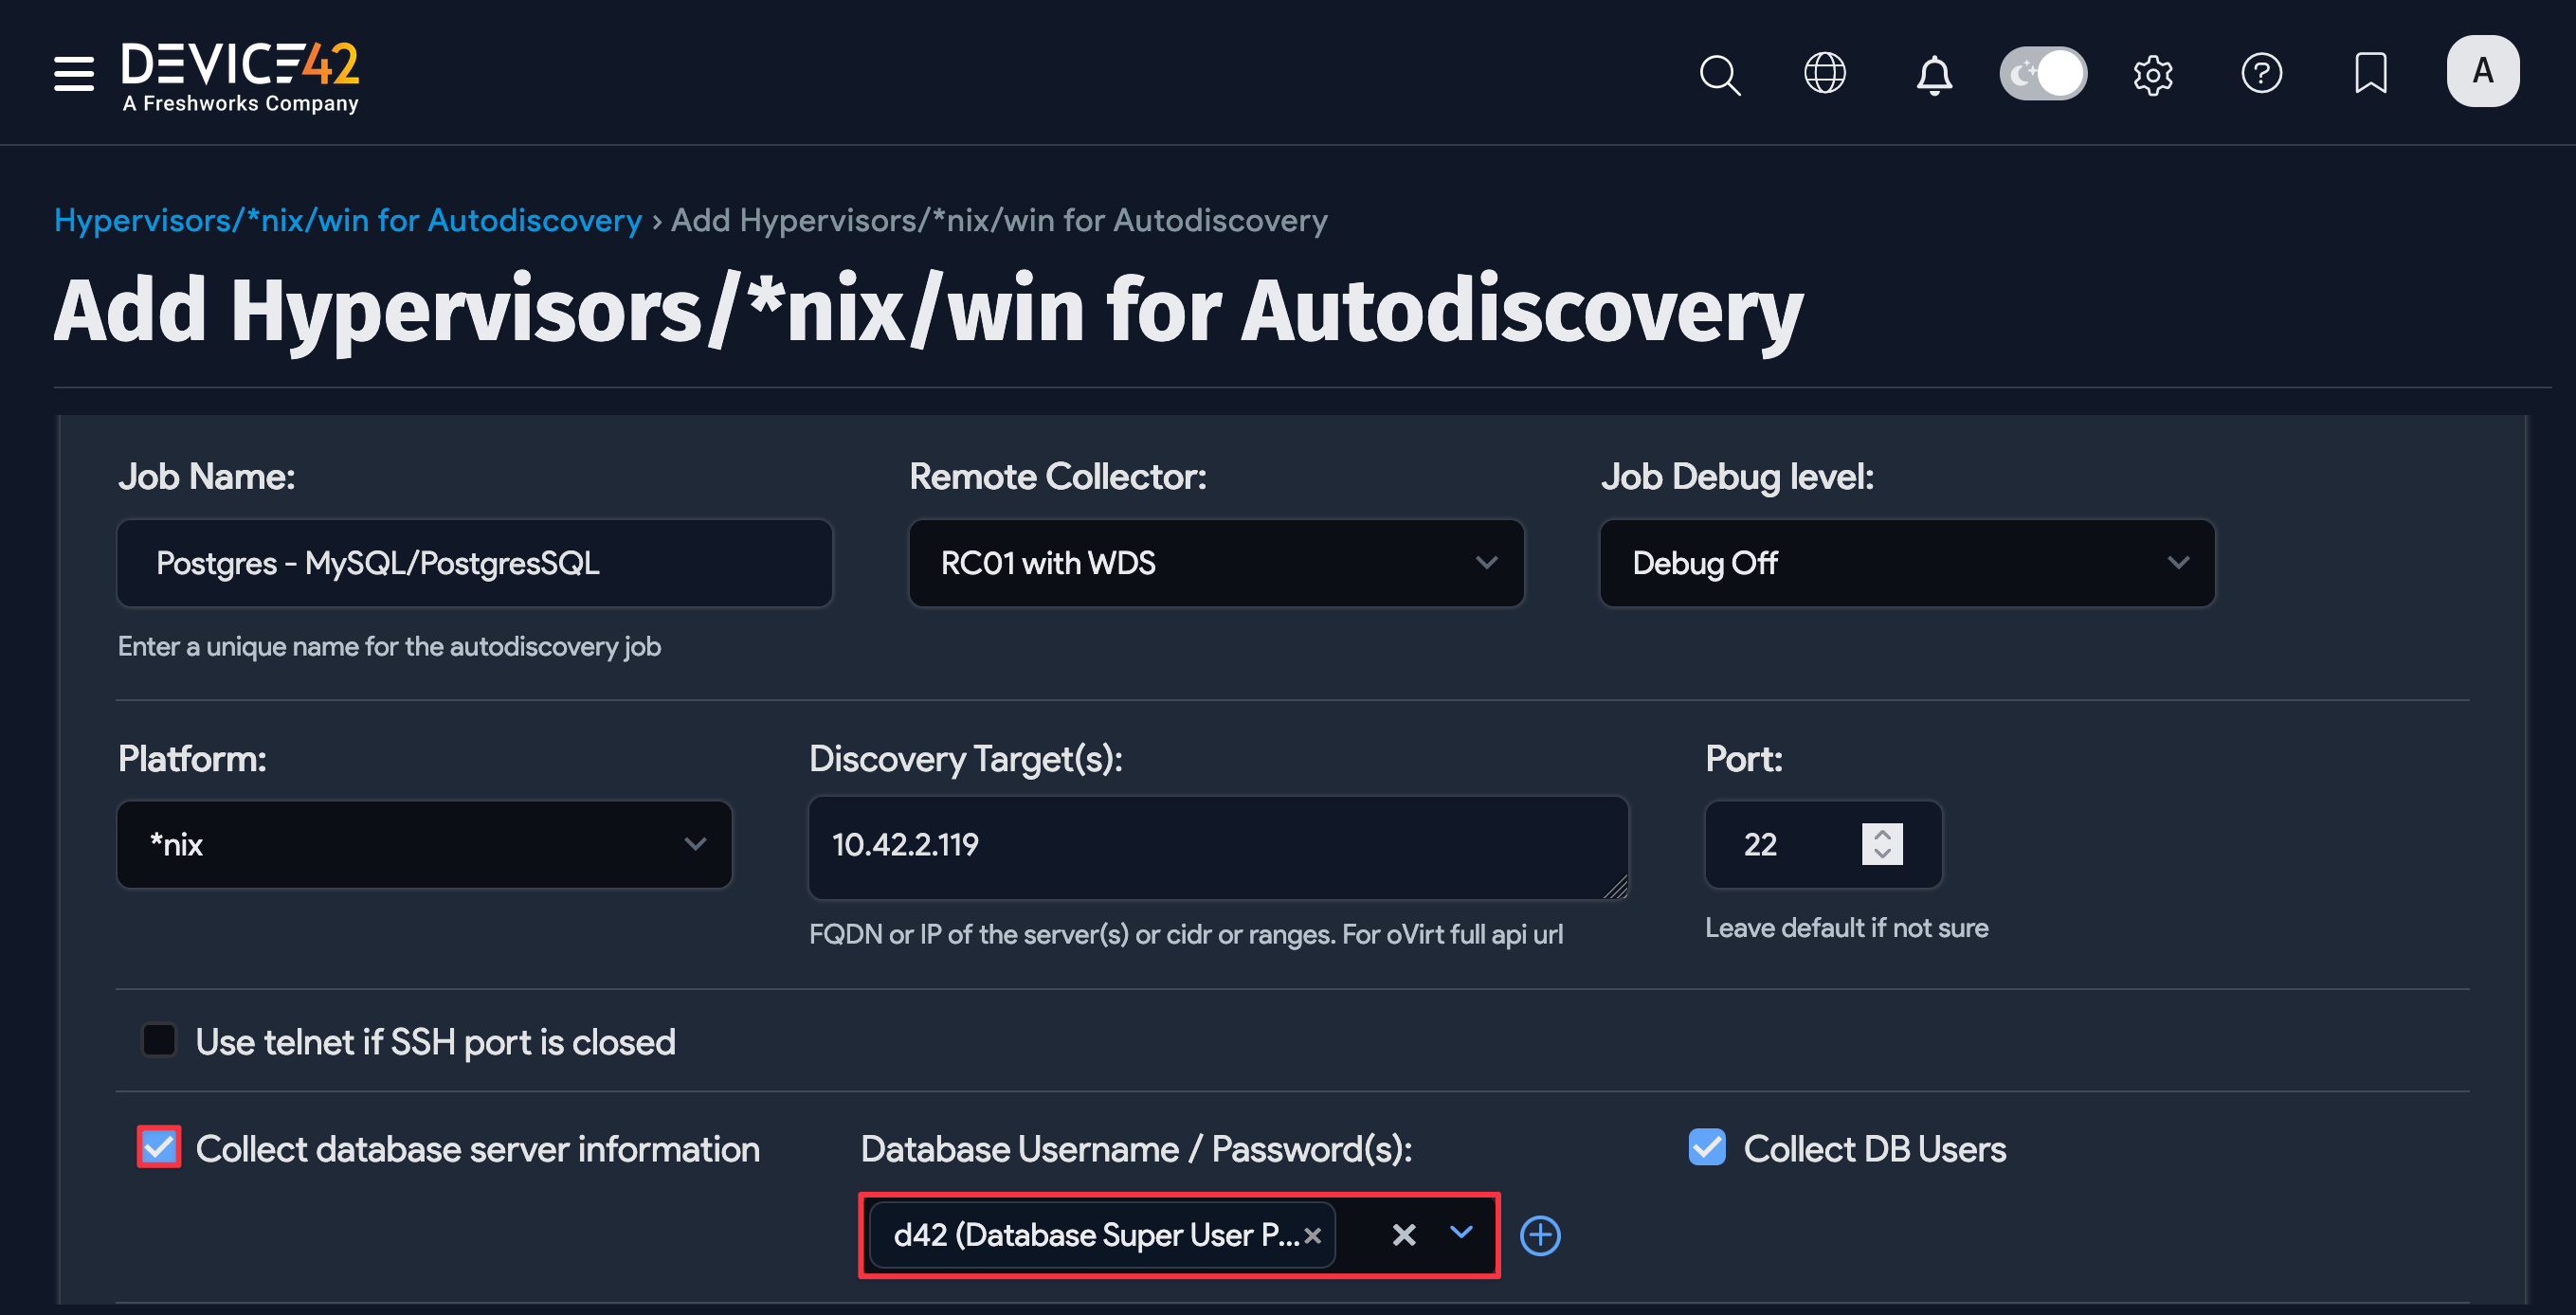The width and height of the screenshot is (2576, 1315).
Task: Enable Use telnet if SSH port closed
Action: click(159, 1040)
